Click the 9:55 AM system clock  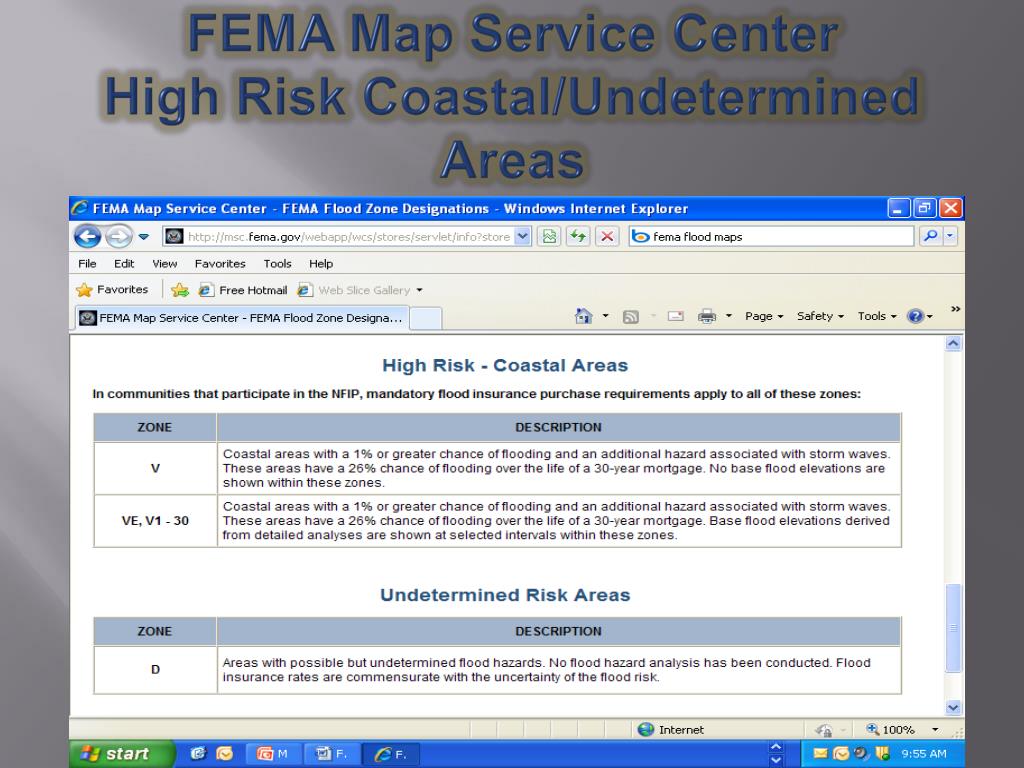pos(923,754)
